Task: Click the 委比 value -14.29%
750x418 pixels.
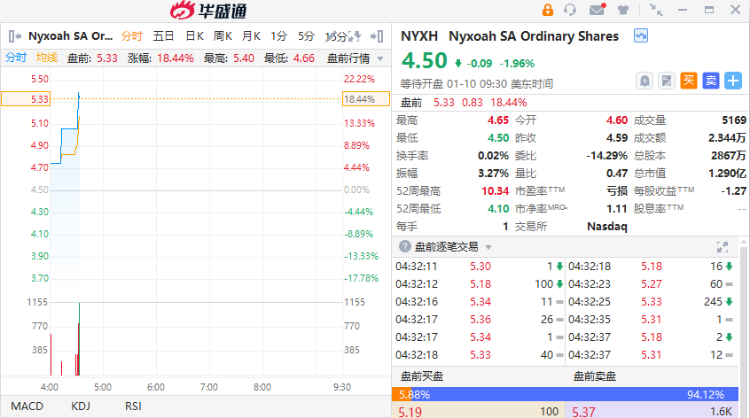Action: click(x=607, y=155)
